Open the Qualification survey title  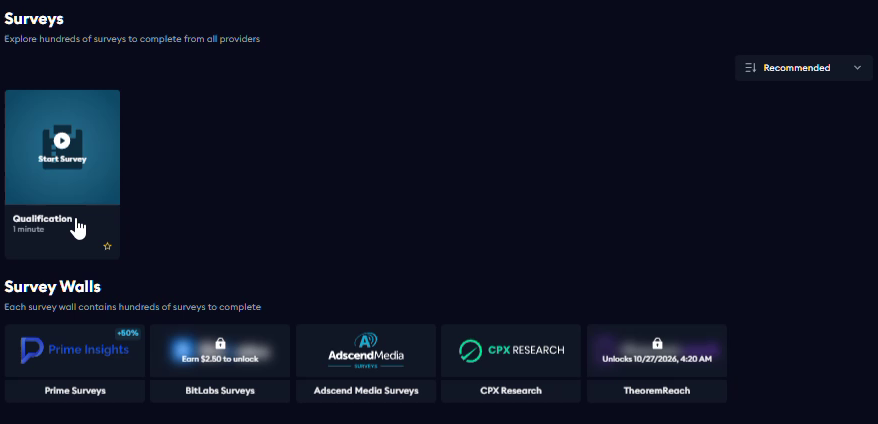43,219
